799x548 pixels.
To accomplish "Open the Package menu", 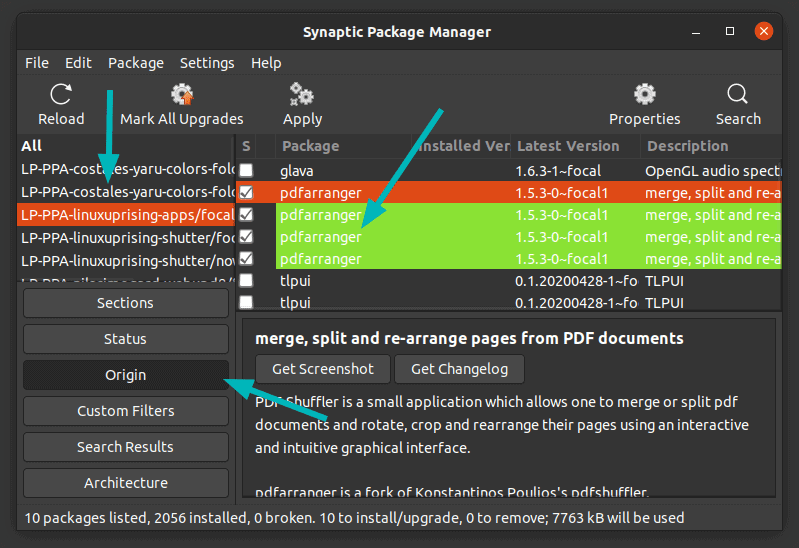I will click(x=136, y=63).
